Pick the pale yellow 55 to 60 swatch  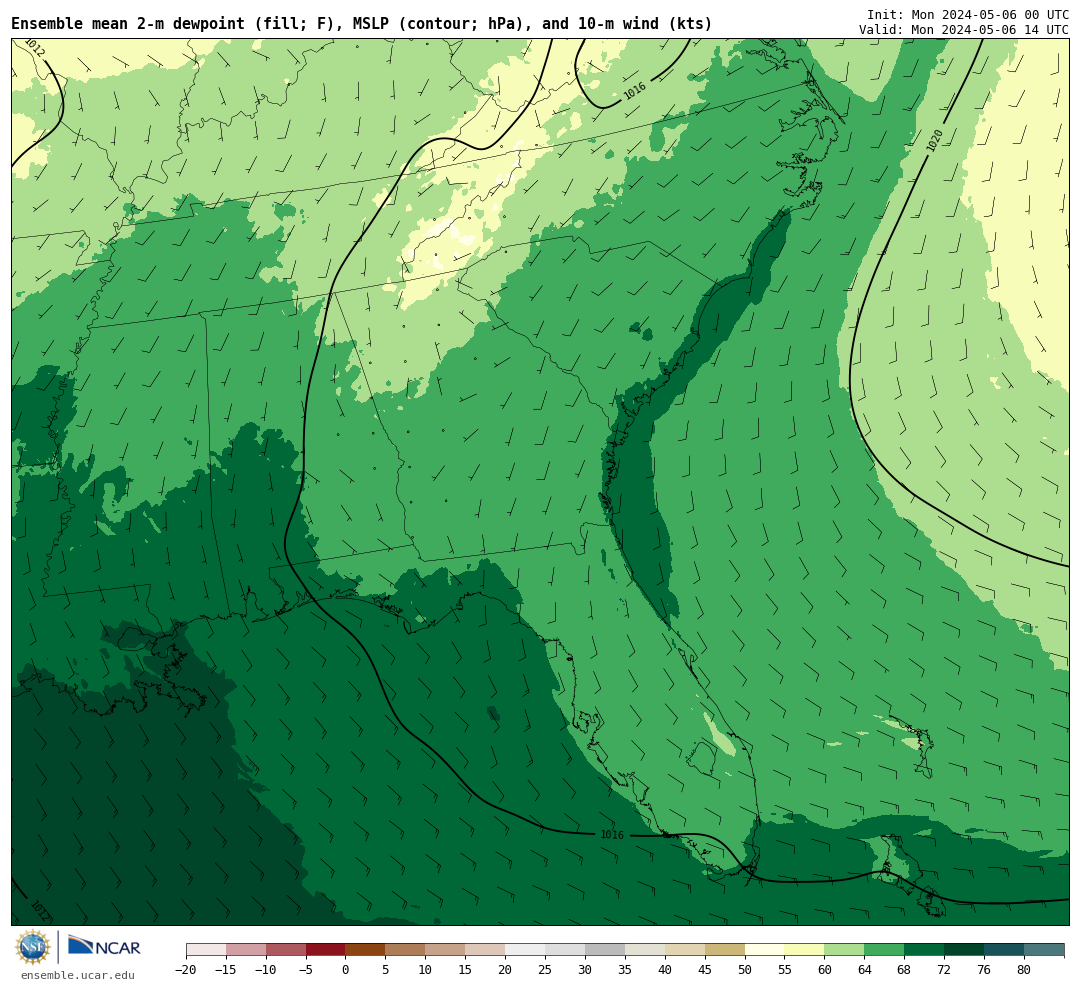tap(804, 950)
